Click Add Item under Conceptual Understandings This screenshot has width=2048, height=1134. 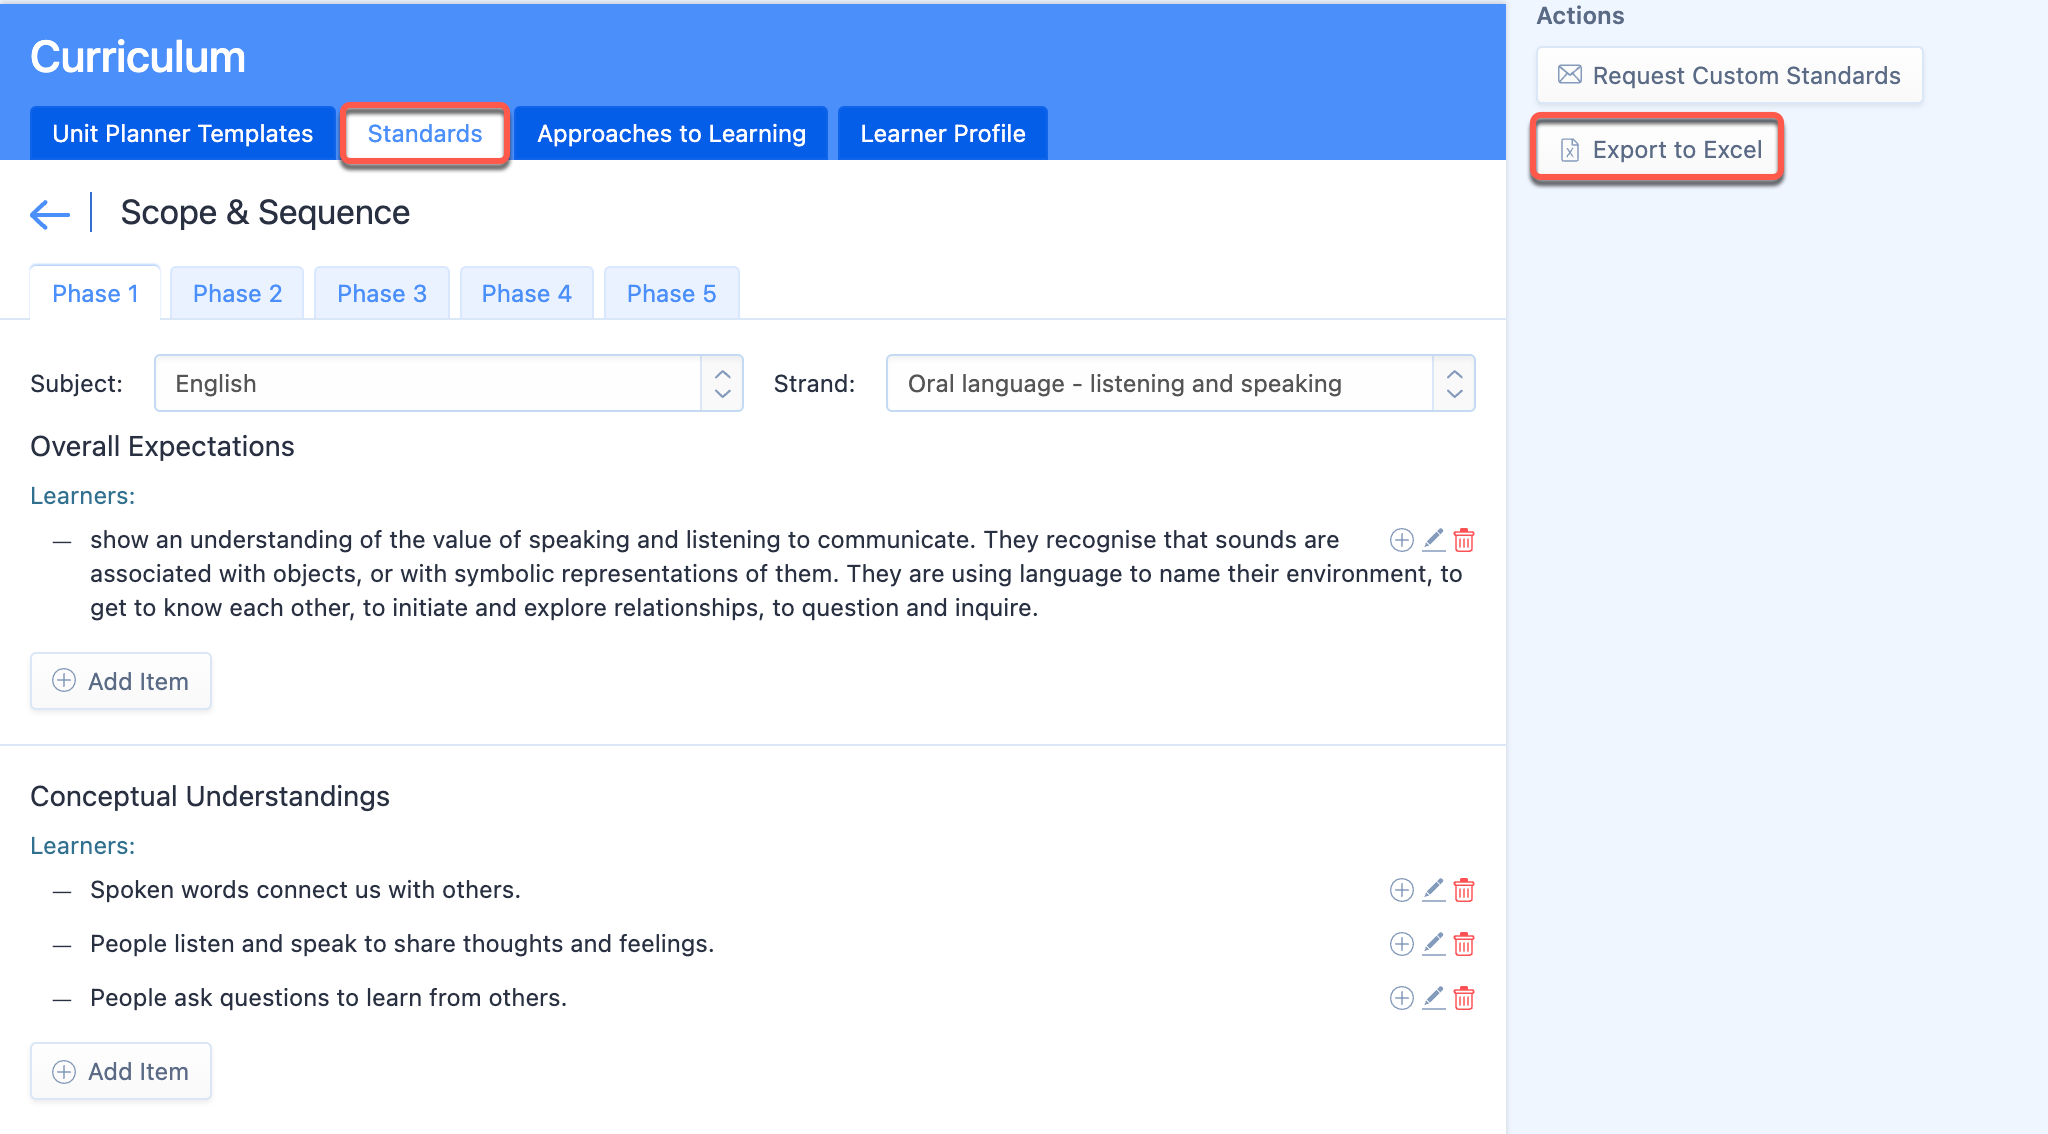121,1071
